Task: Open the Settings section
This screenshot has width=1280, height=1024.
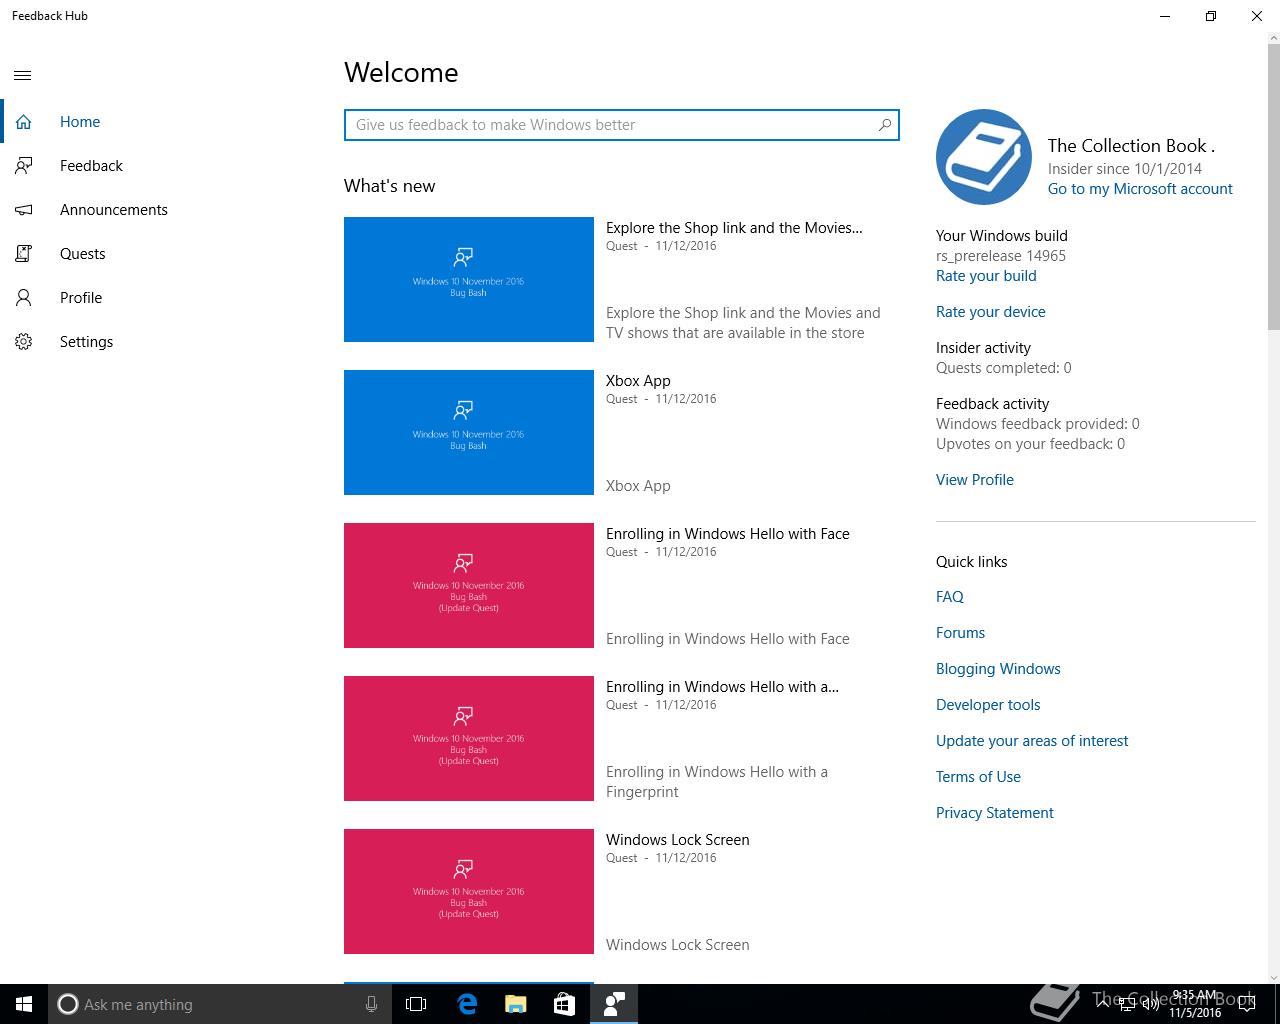Action: 86,342
